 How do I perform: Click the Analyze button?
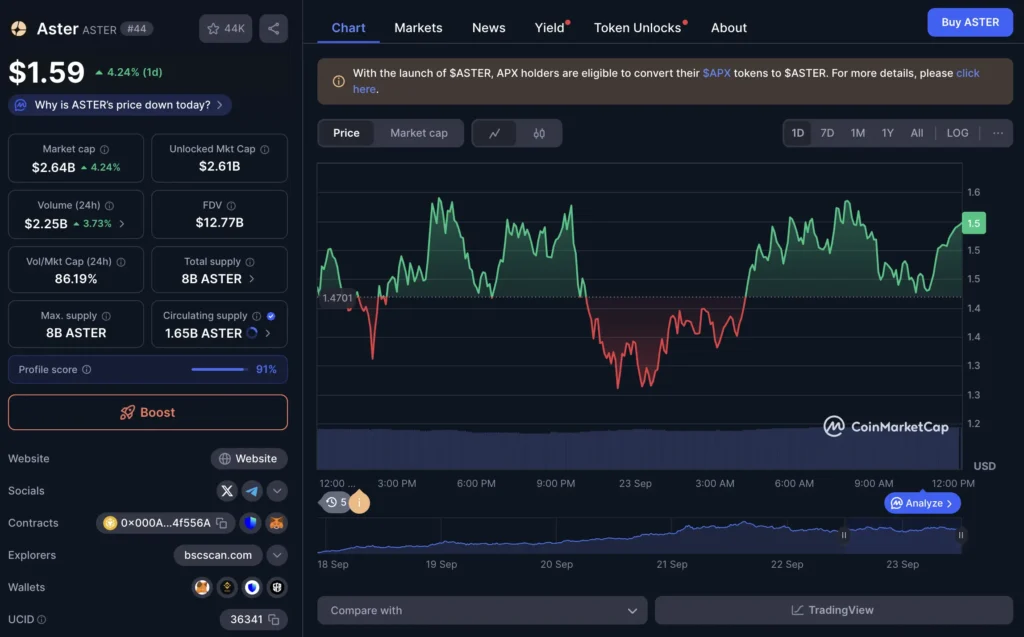(922, 503)
